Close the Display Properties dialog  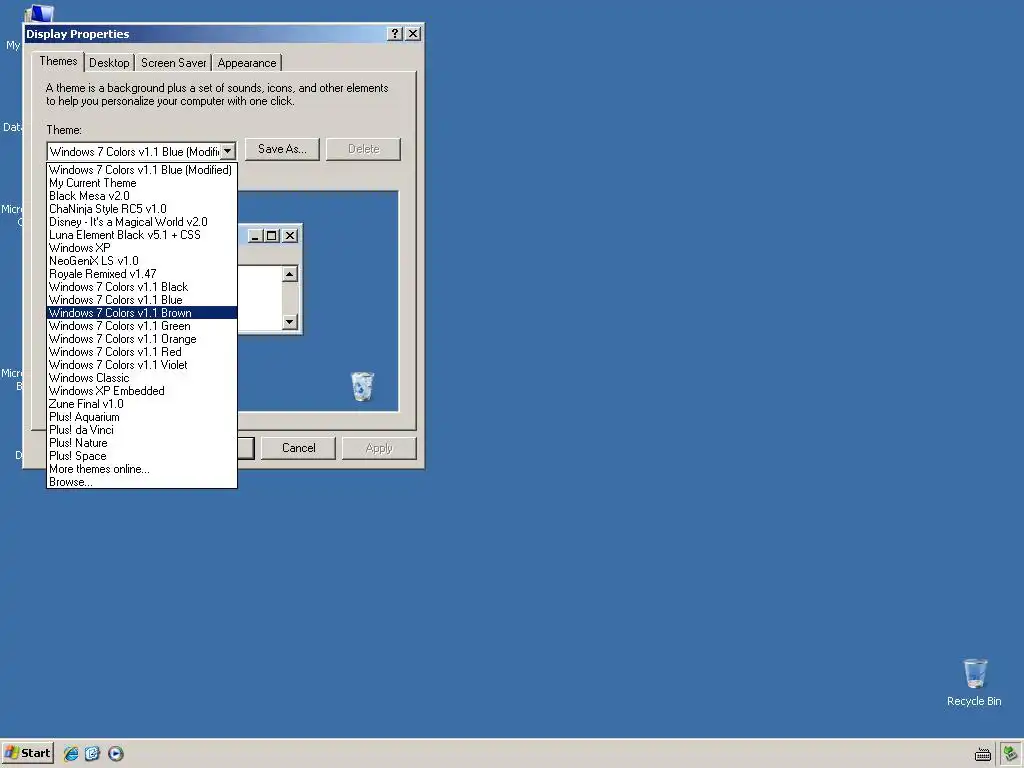(x=413, y=33)
